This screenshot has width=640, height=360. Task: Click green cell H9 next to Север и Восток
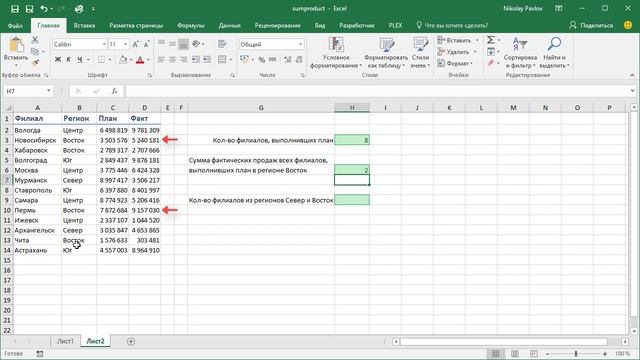352,200
